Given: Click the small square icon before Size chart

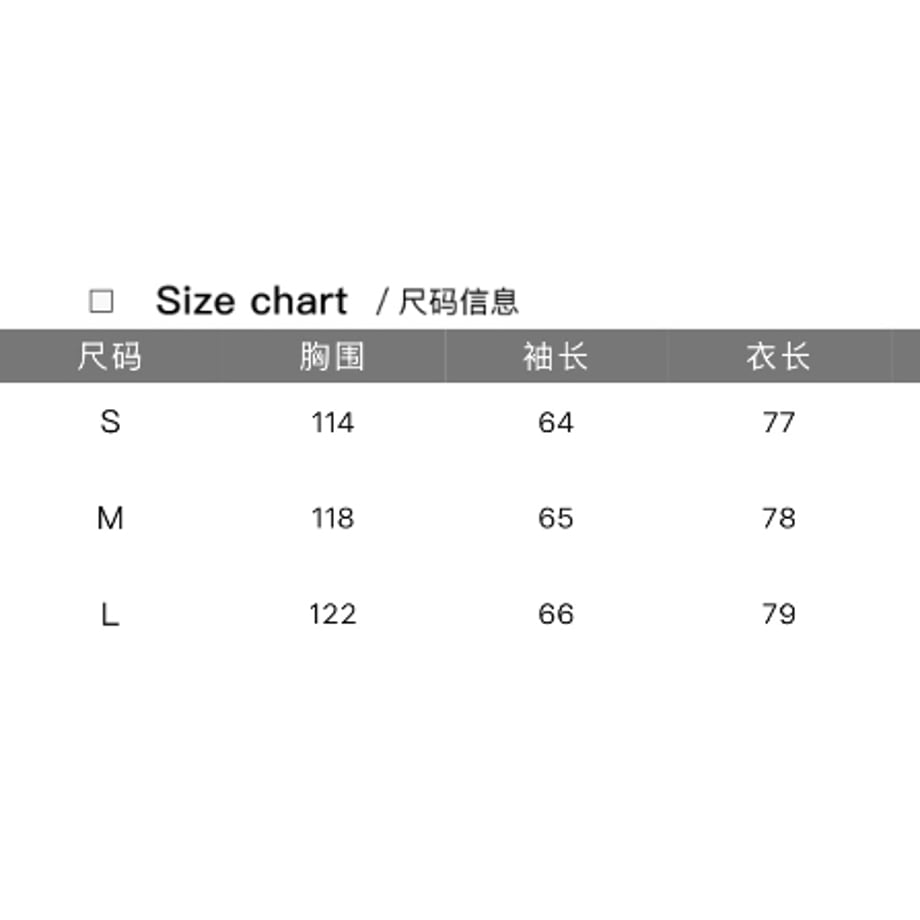Looking at the screenshot, I should point(101,302).
